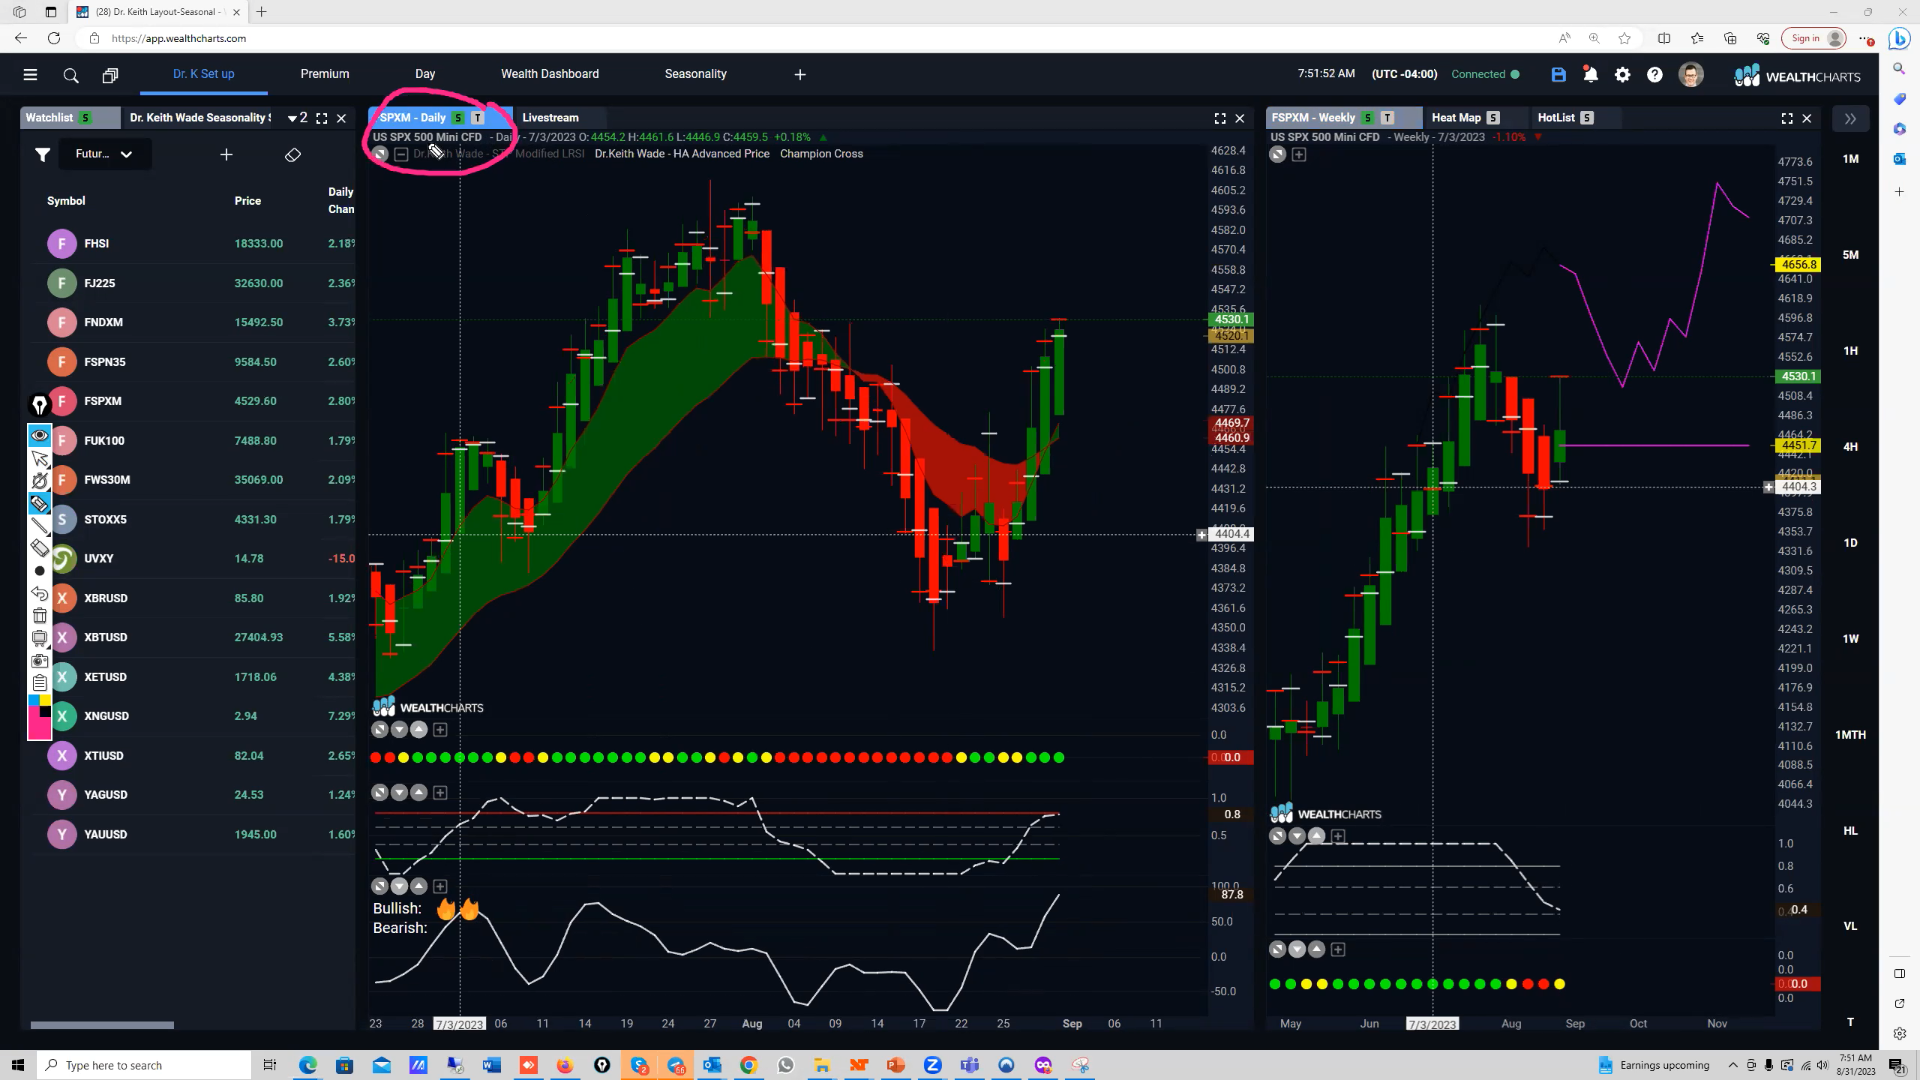Image resolution: width=1920 pixels, height=1080 pixels.
Task: Add a new workspace tab
Action: pos(800,75)
